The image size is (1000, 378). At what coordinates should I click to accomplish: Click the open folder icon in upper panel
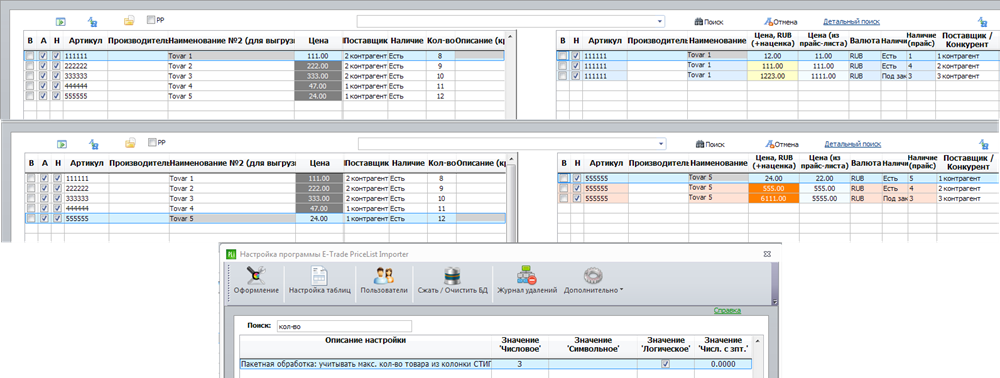[x=129, y=20]
